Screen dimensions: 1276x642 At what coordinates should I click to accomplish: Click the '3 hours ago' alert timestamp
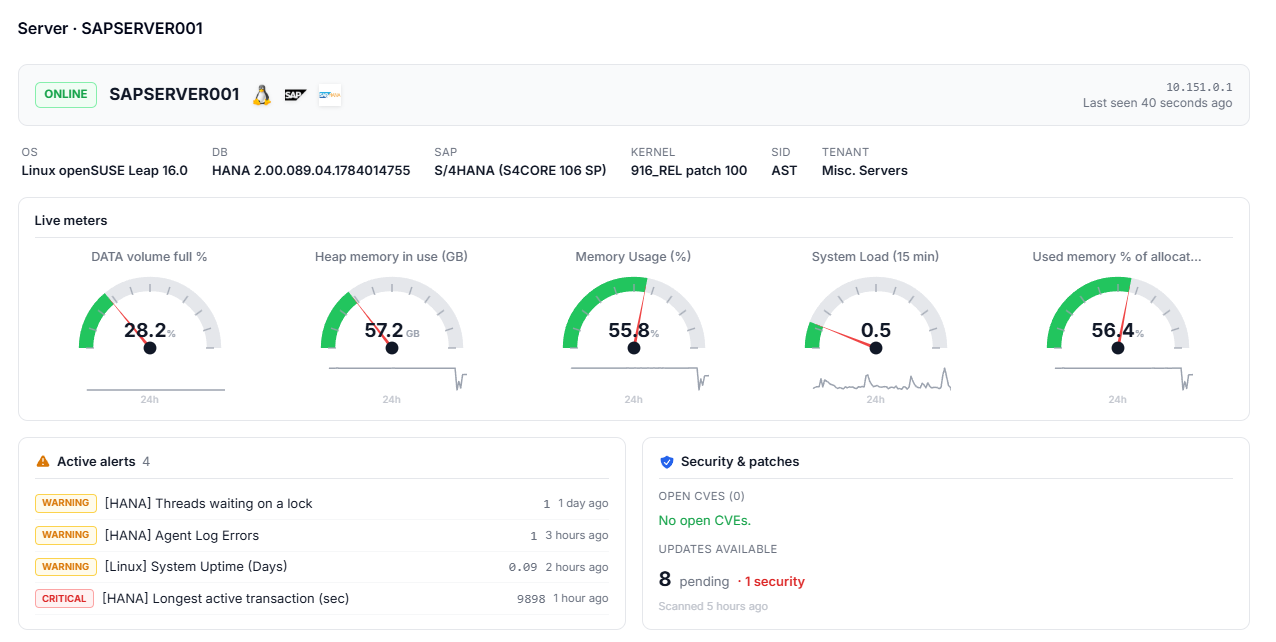[x=577, y=536]
